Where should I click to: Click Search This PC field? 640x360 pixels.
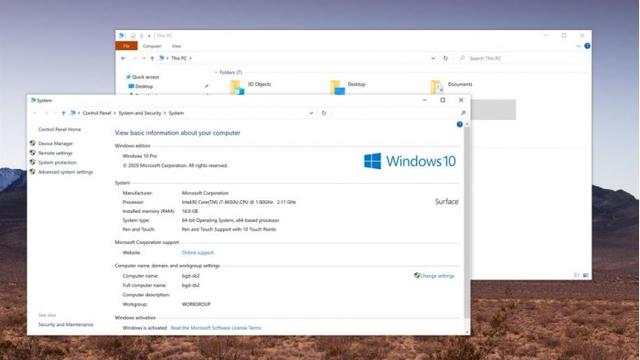click(522, 58)
